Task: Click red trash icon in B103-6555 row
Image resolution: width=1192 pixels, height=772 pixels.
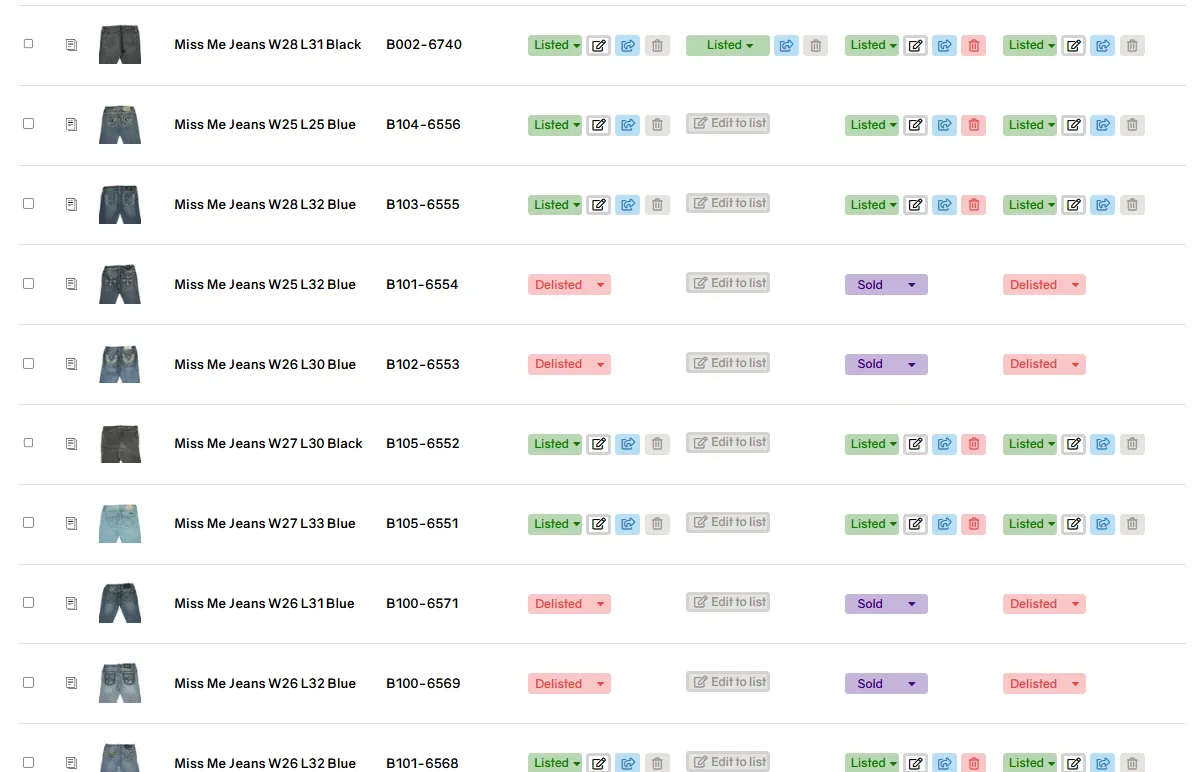Action: 974,204
